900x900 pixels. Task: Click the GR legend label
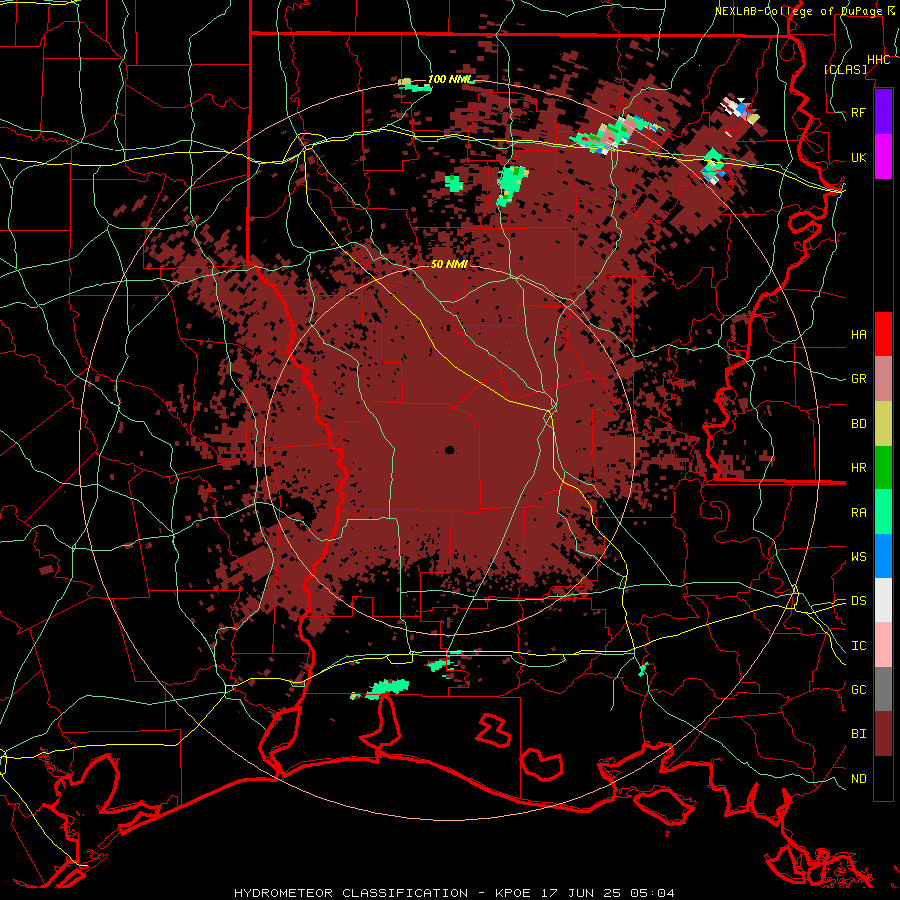coord(858,379)
